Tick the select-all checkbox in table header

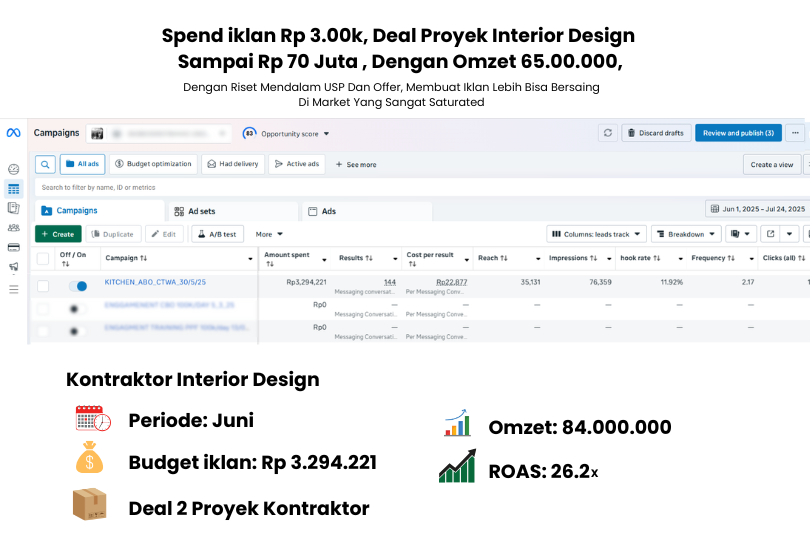click(x=43, y=258)
